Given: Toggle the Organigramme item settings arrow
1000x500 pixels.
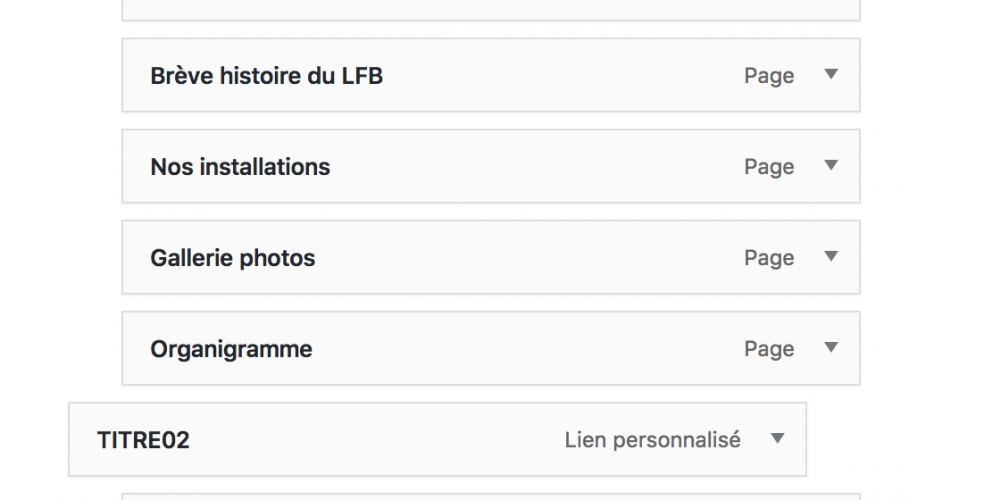Looking at the screenshot, I should click(830, 347).
